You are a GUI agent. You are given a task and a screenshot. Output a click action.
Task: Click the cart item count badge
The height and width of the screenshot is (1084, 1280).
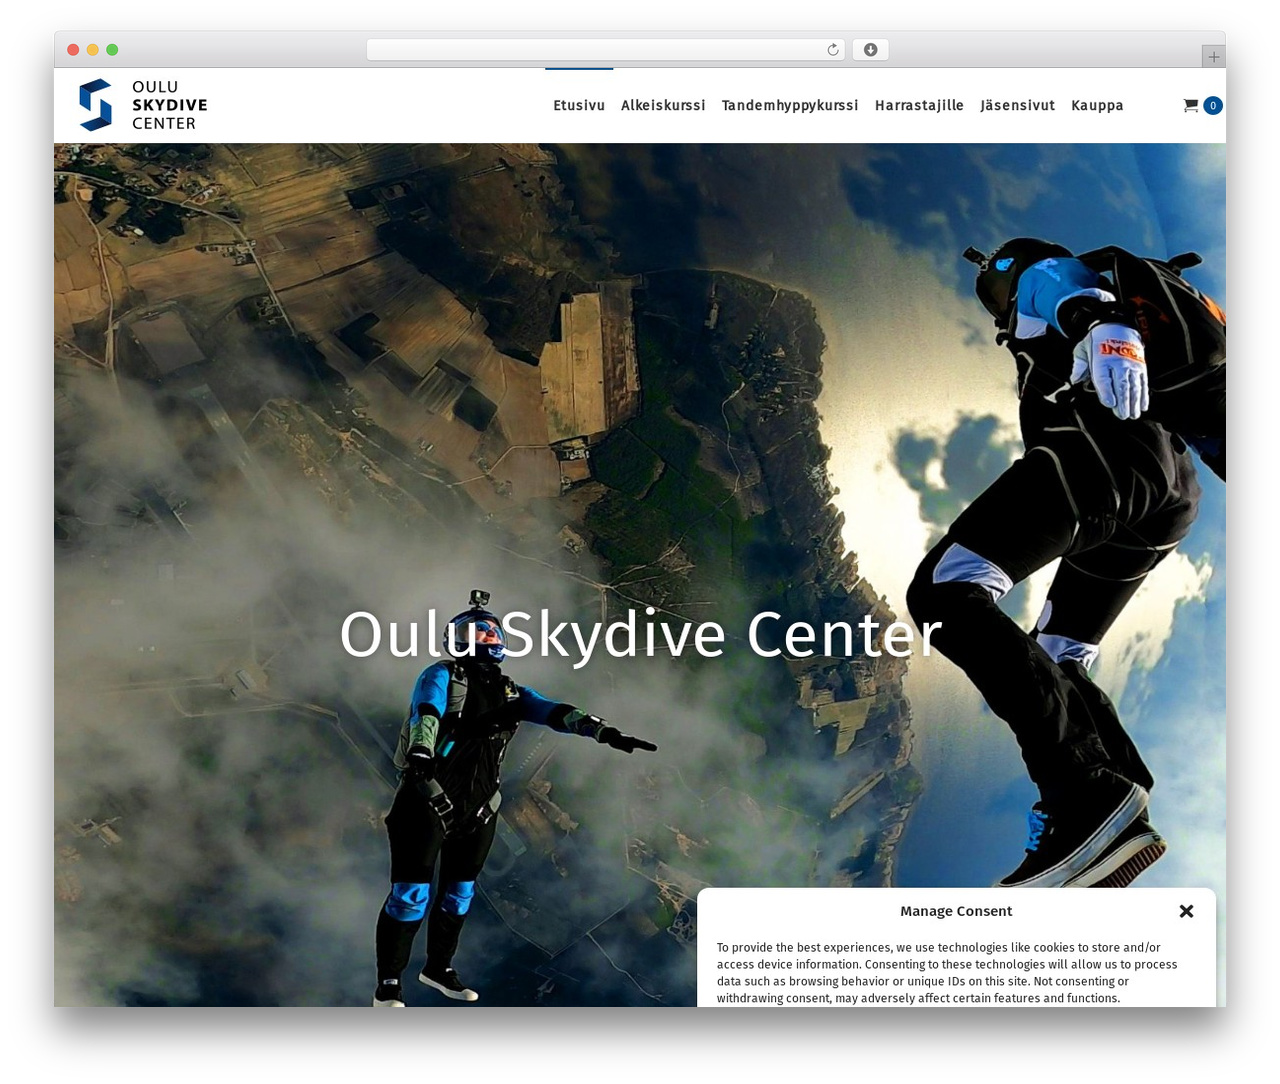pos(1213,105)
